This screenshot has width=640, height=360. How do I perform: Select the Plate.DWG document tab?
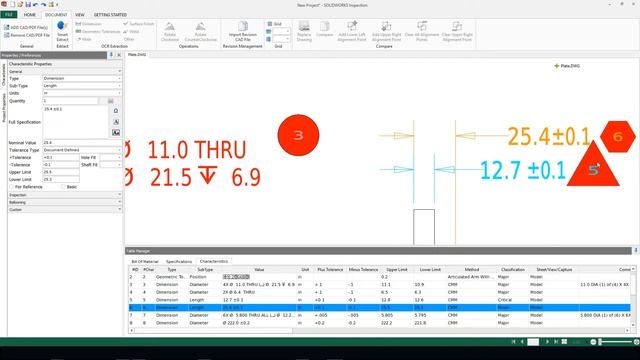(x=137, y=54)
